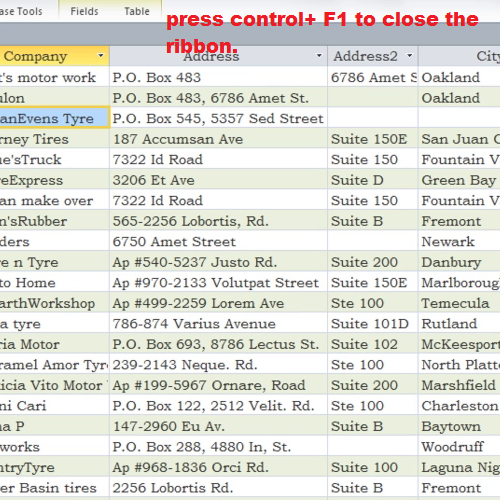The image size is (500, 500).
Task: Click the City column header
Action: pos(459,56)
